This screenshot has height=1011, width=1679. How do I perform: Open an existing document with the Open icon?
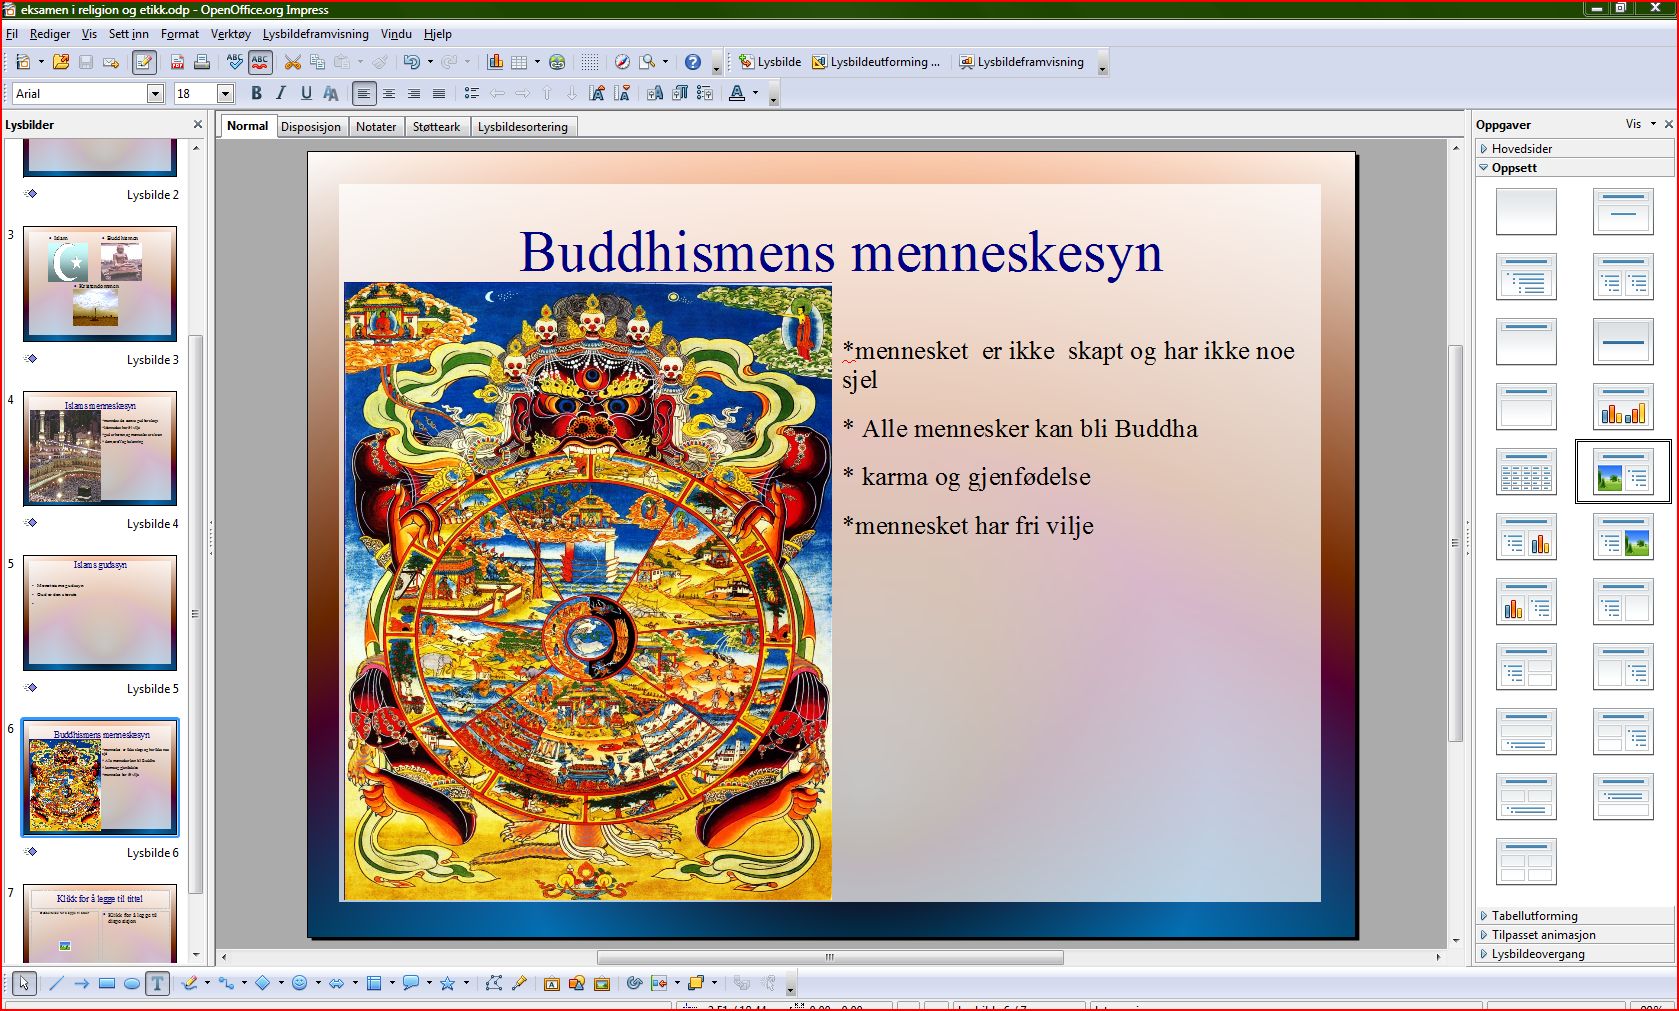click(x=61, y=62)
